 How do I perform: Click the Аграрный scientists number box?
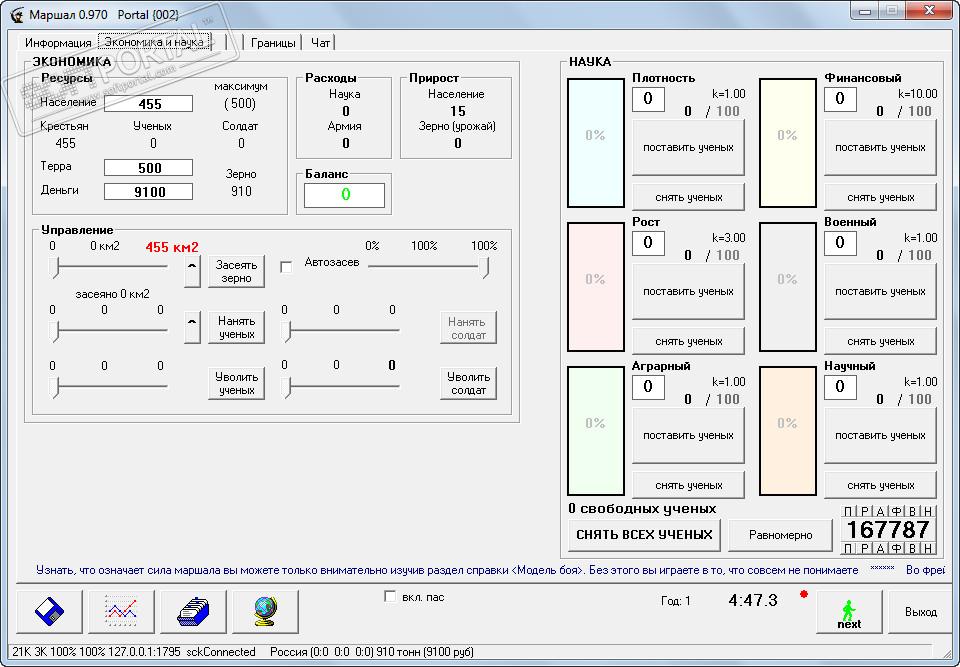648,387
